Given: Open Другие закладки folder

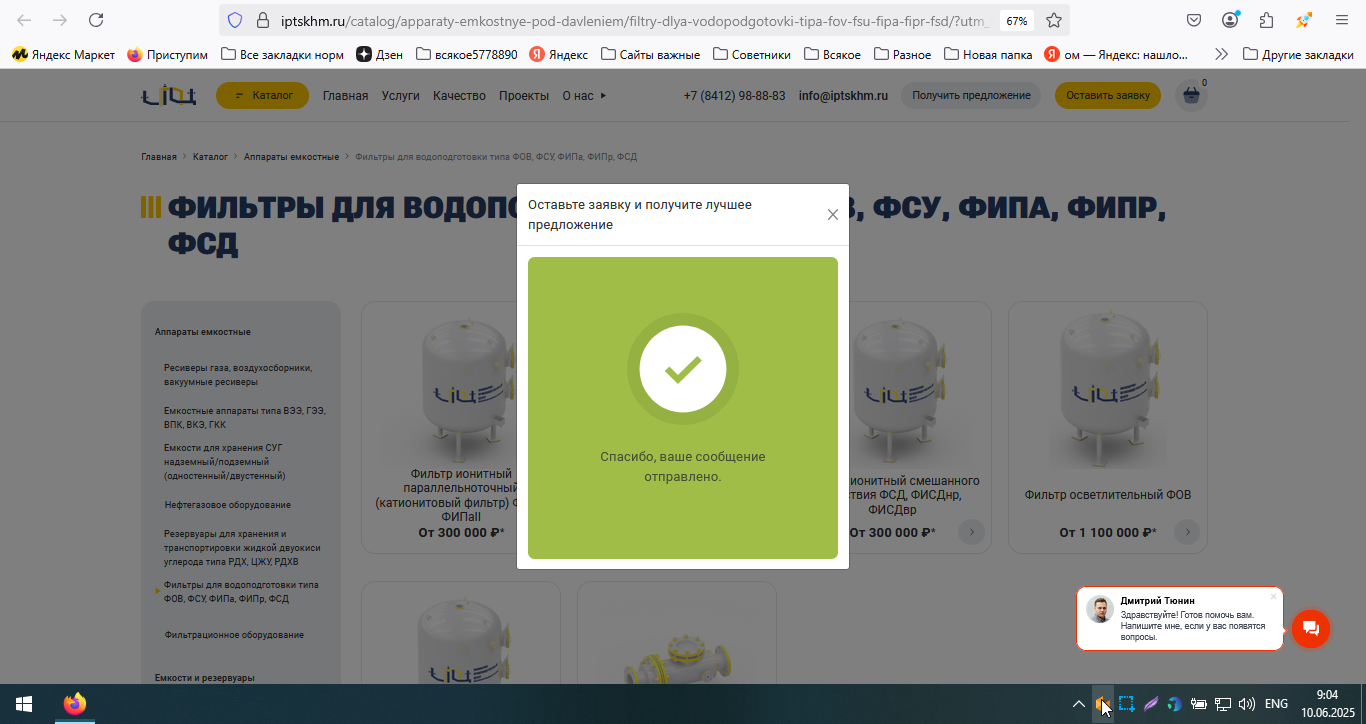Looking at the screenshot, I should tap(1299, 55).
